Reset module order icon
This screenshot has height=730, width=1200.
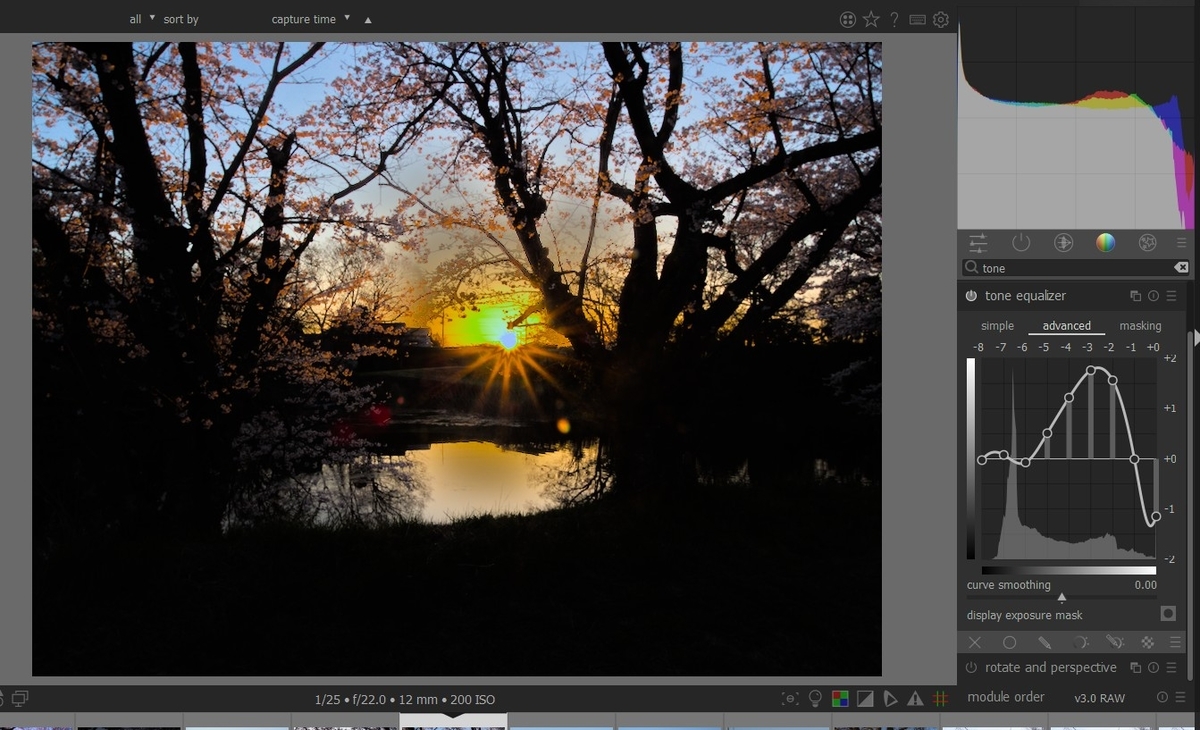[1162, 697]
